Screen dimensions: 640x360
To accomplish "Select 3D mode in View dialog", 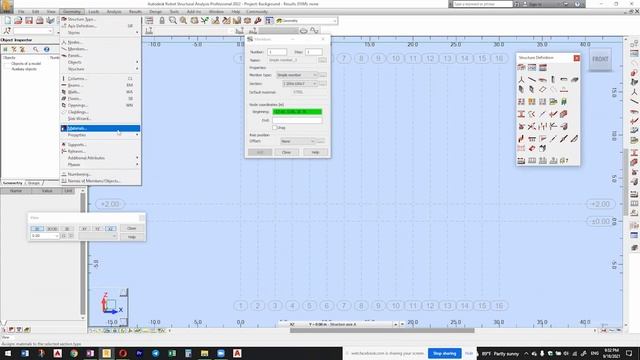I will 67,229.
